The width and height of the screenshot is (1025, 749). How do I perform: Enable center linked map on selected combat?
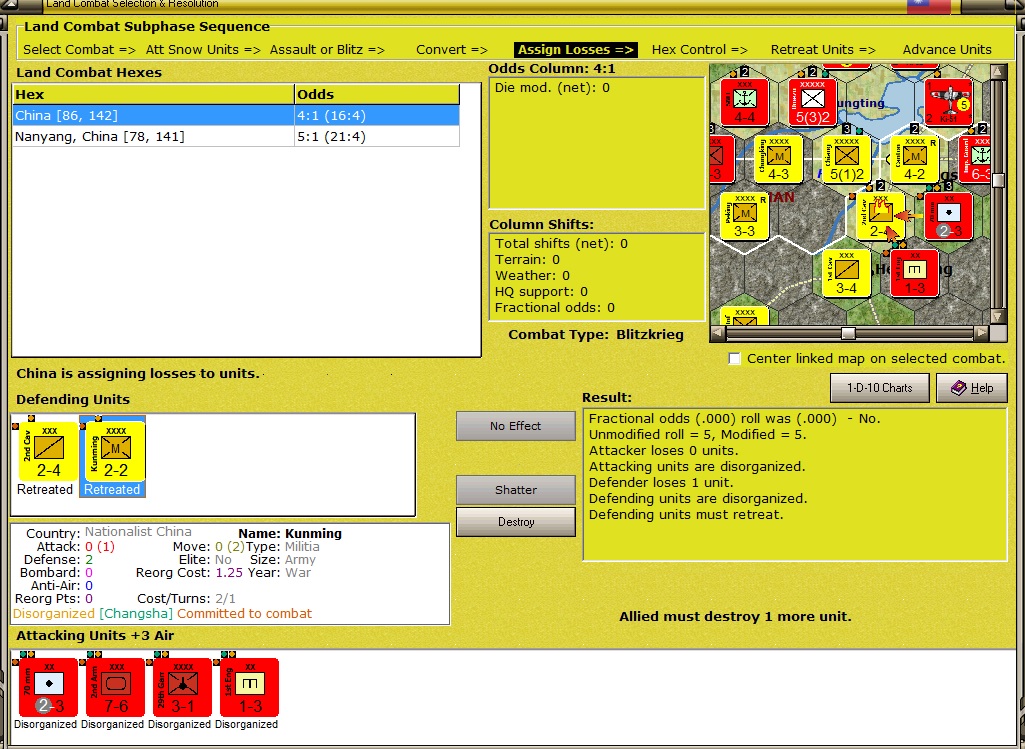click(734, 358)
